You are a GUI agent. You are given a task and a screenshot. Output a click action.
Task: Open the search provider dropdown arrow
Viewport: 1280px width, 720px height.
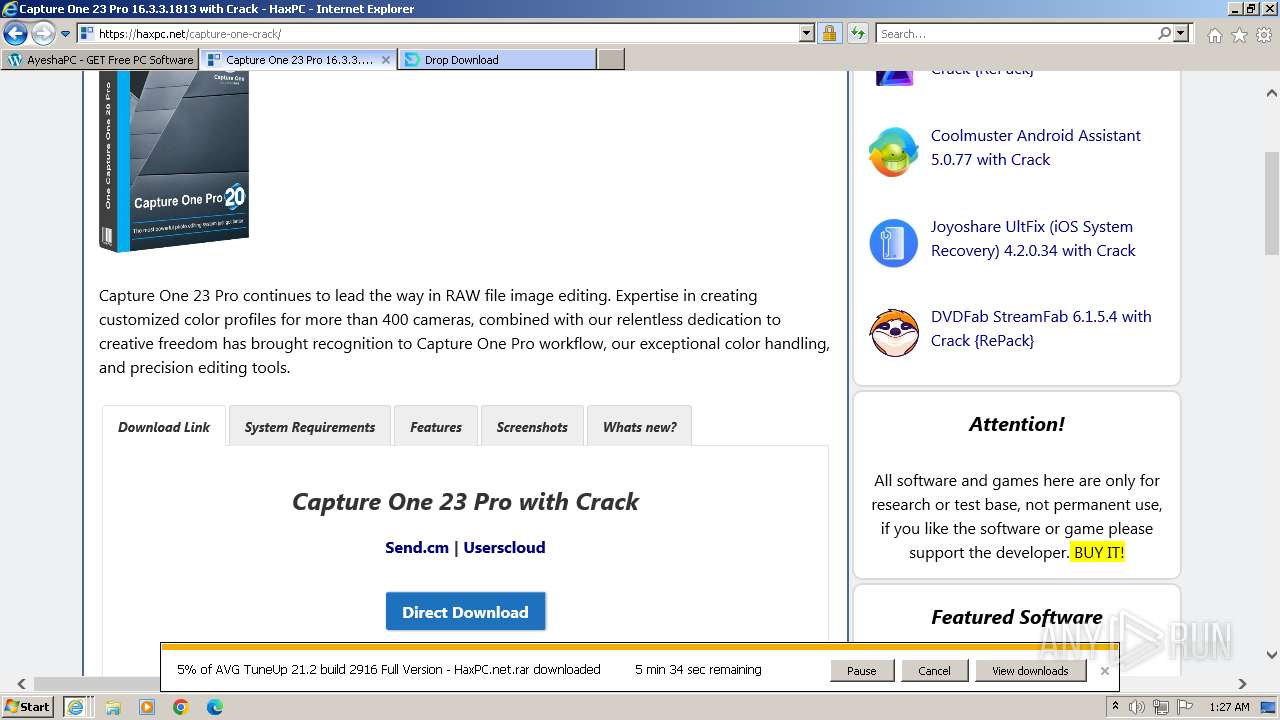[x=1181, y=34]
